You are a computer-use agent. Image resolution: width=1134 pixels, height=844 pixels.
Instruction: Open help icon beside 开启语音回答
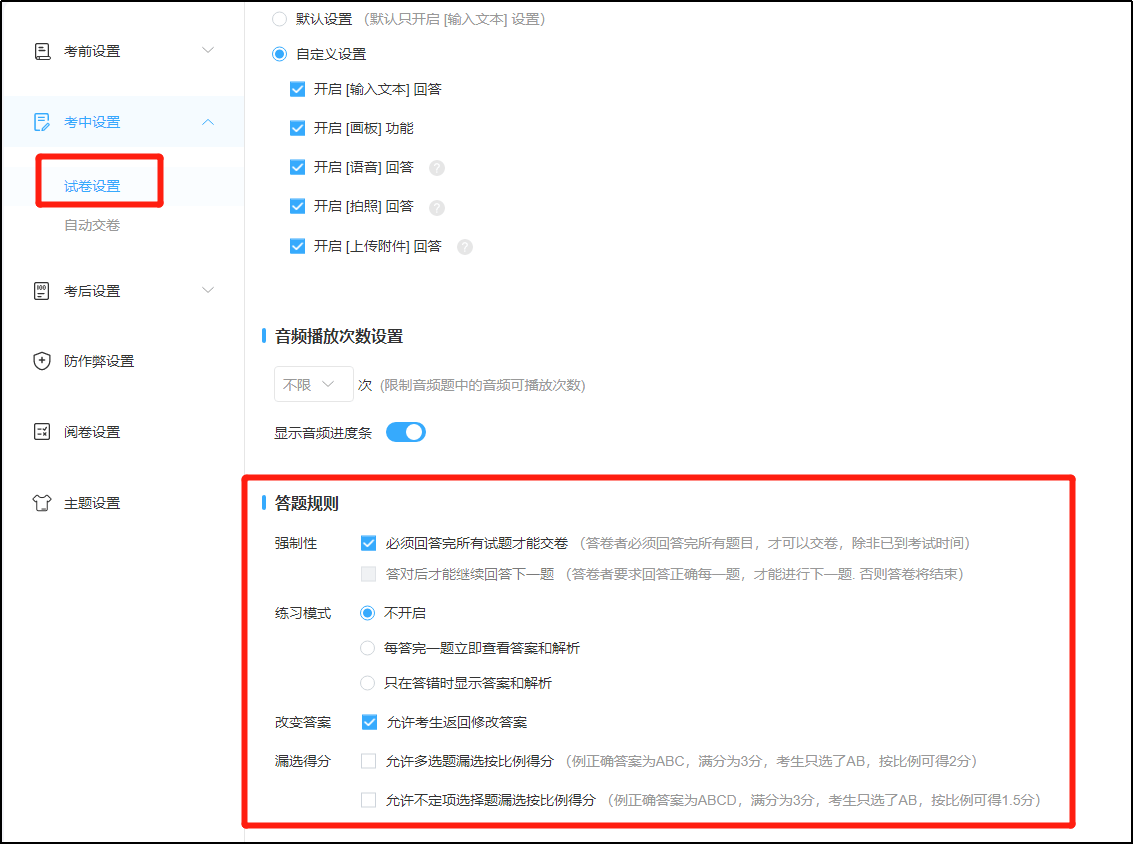coord(437,167)
